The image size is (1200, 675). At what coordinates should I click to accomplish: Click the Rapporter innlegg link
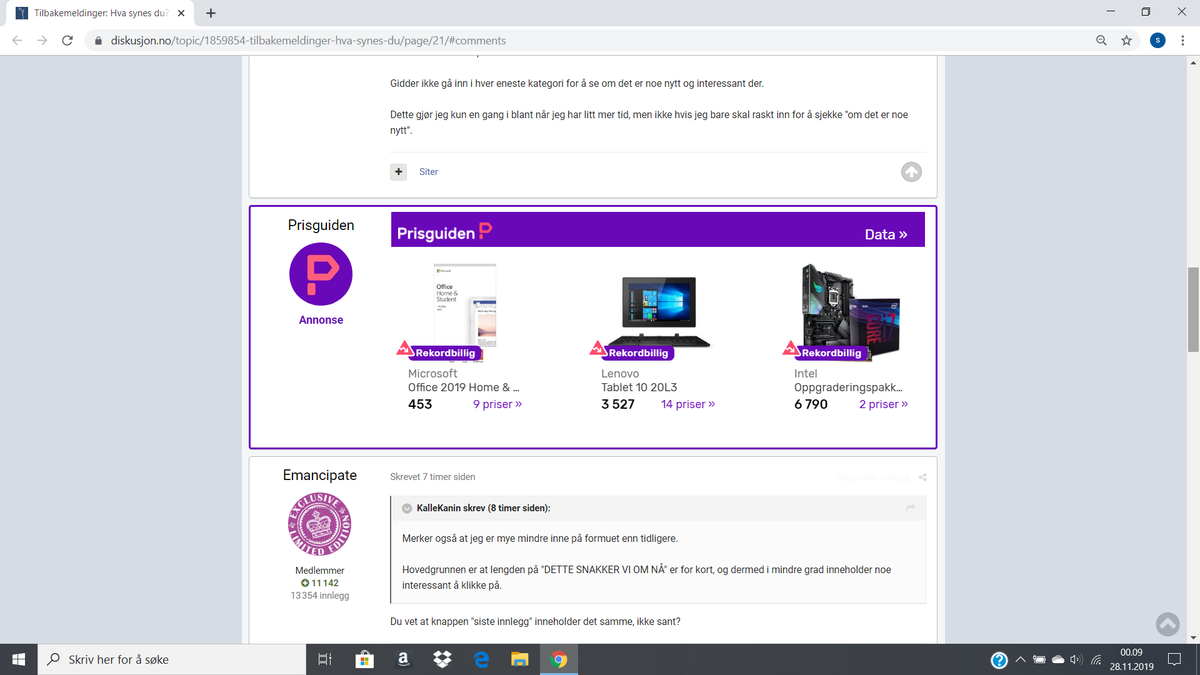click(x=874, y=477)
